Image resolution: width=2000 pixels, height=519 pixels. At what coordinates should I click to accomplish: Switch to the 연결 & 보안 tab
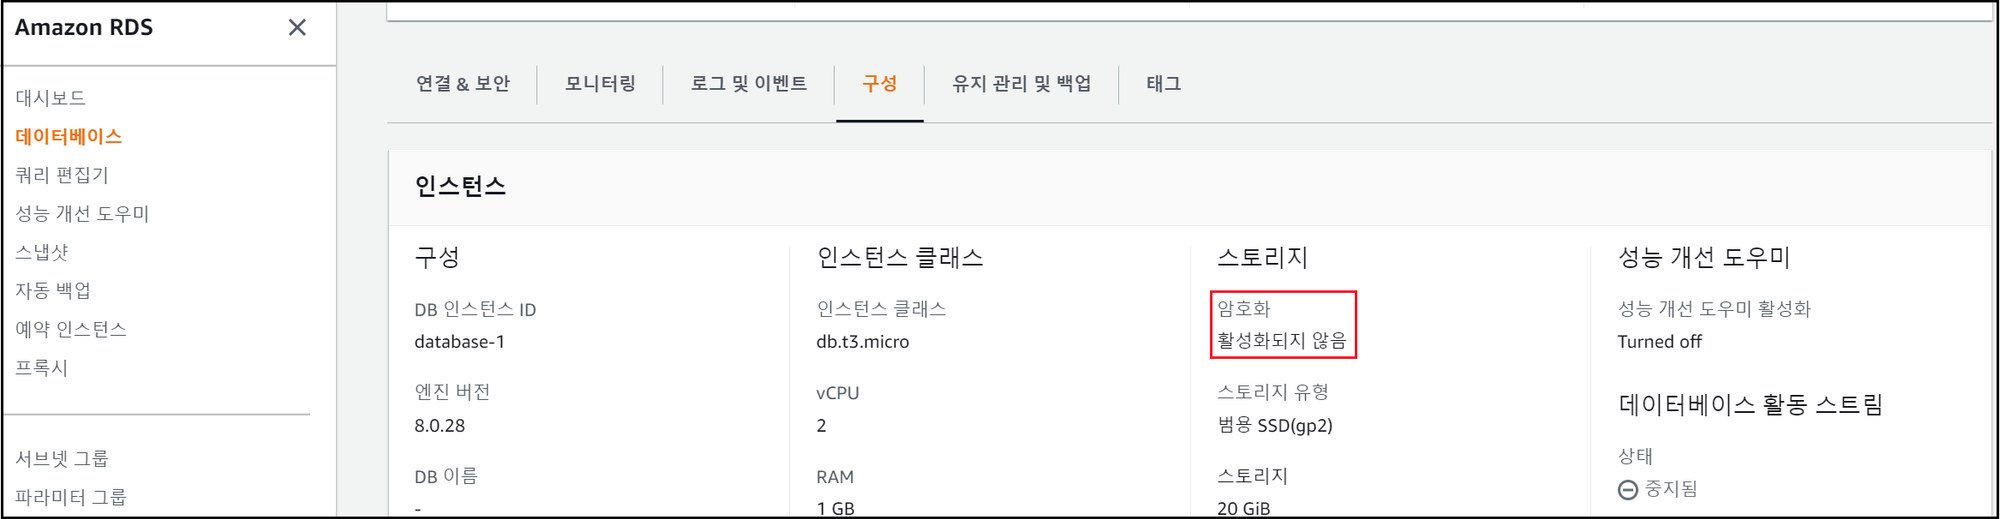pyautogui.click(x=463, y=84)
